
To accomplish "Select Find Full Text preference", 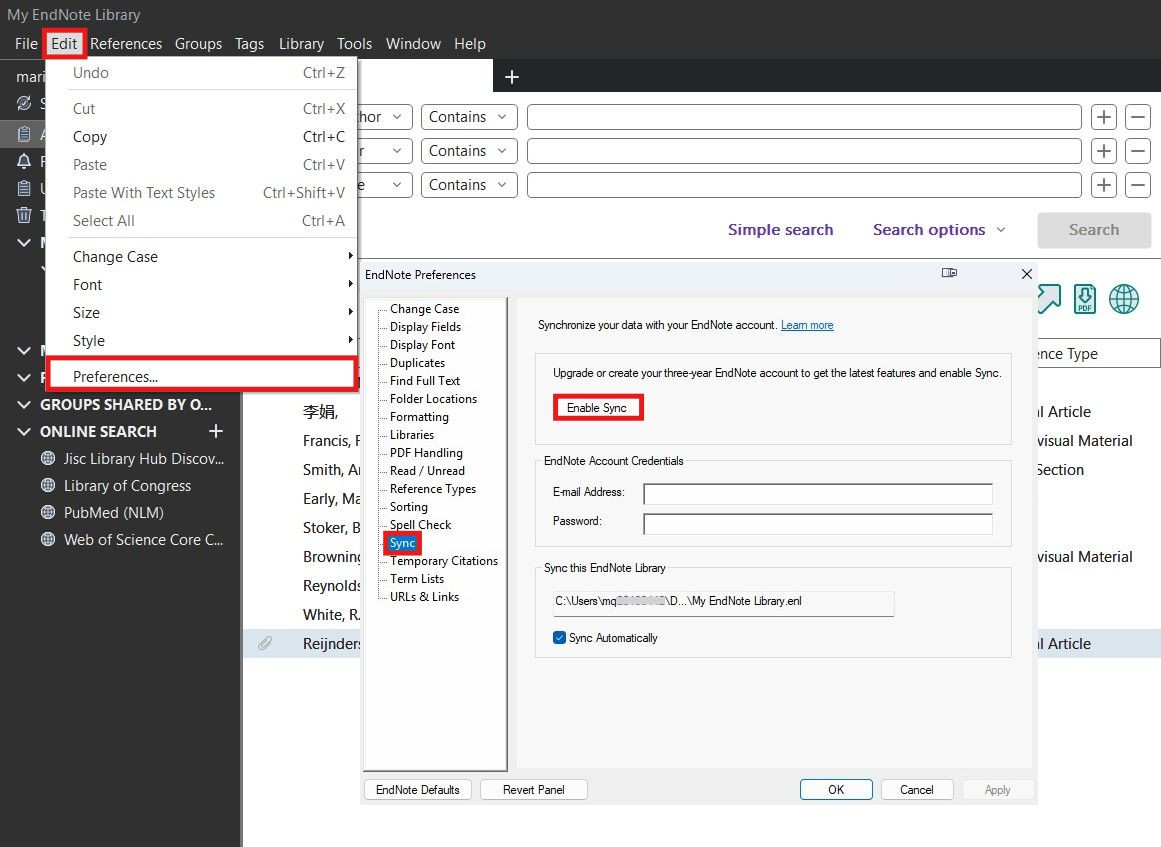I will (425, 381).
